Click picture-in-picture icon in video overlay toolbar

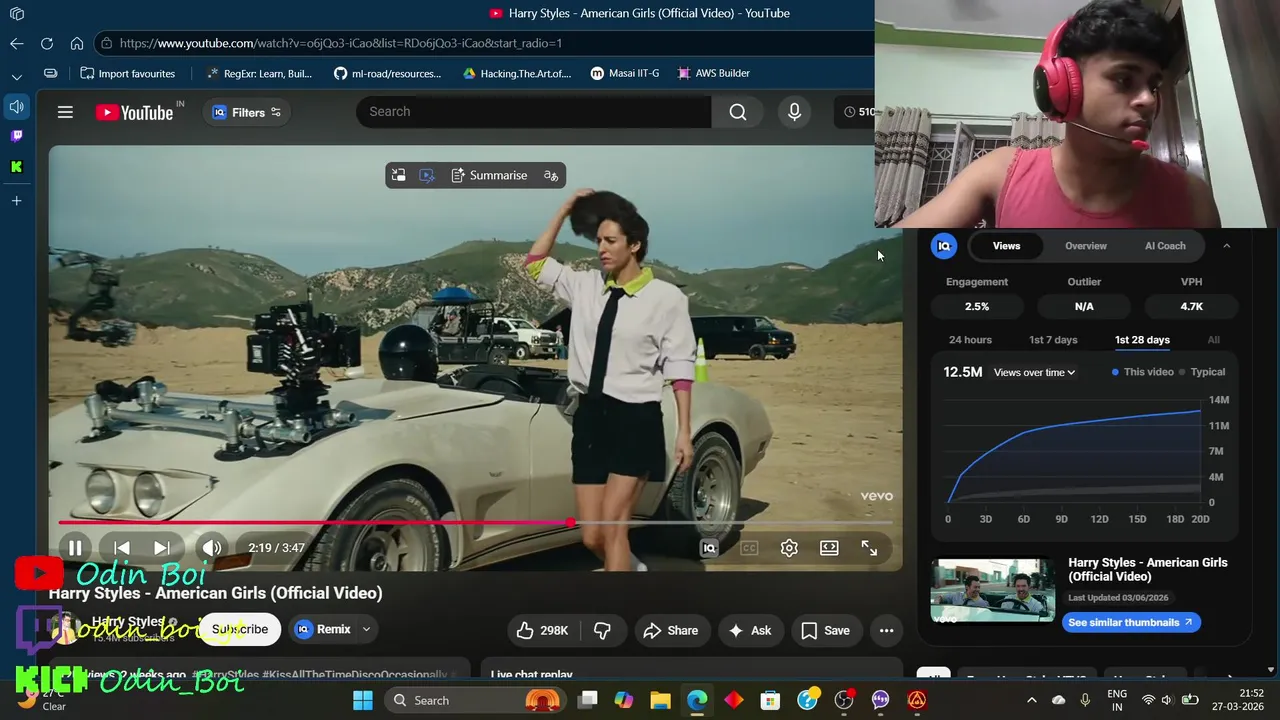[x=398, y=175]
